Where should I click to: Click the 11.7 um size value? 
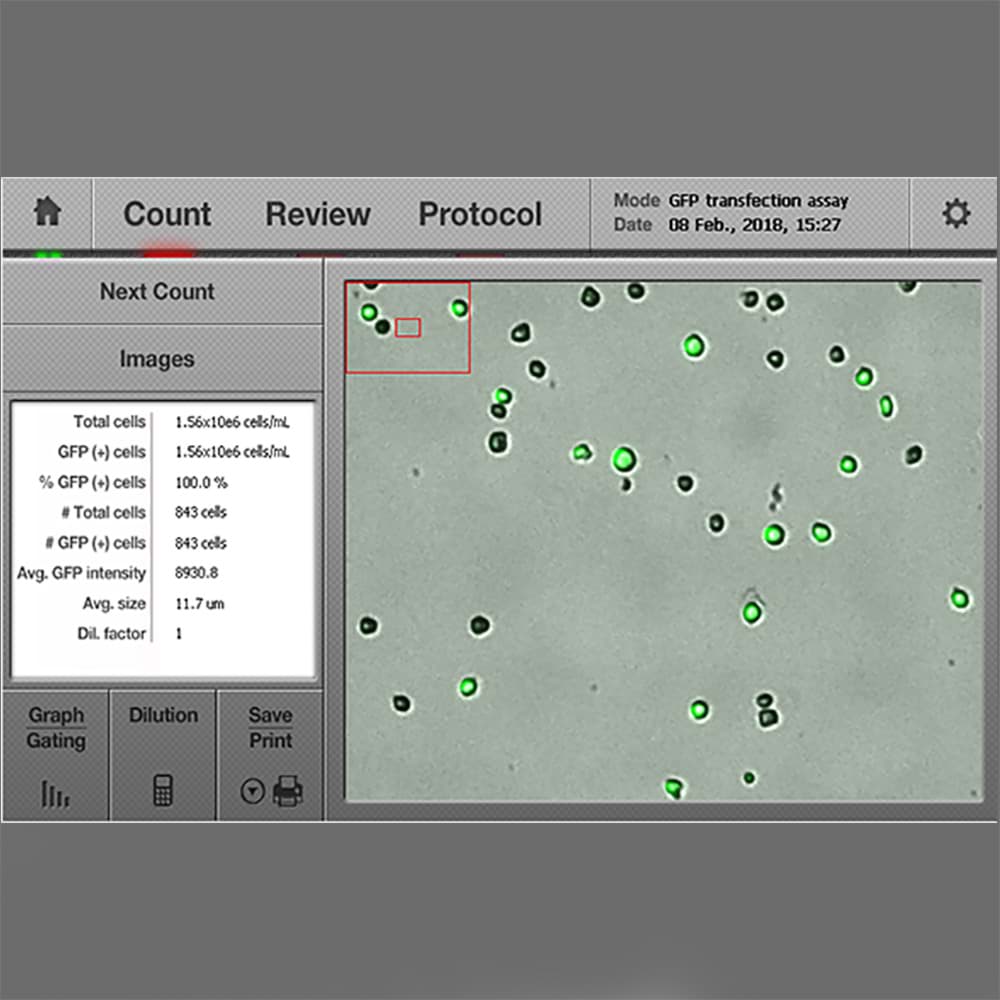[200, 603]
